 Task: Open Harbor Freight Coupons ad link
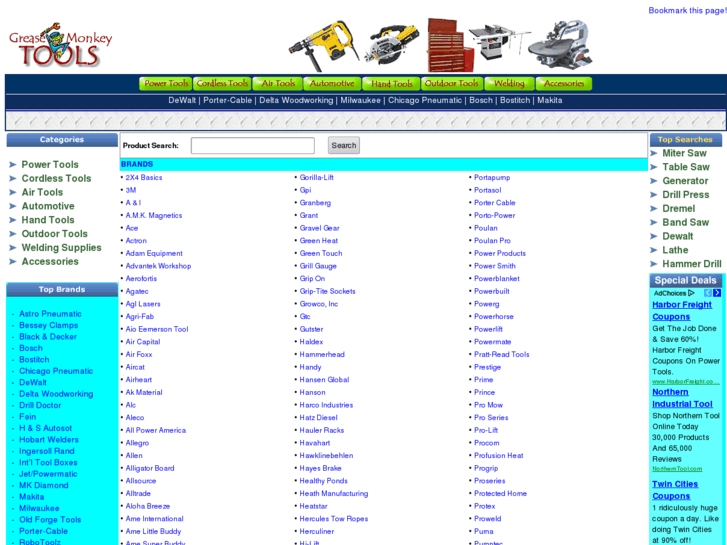[682, 311]
